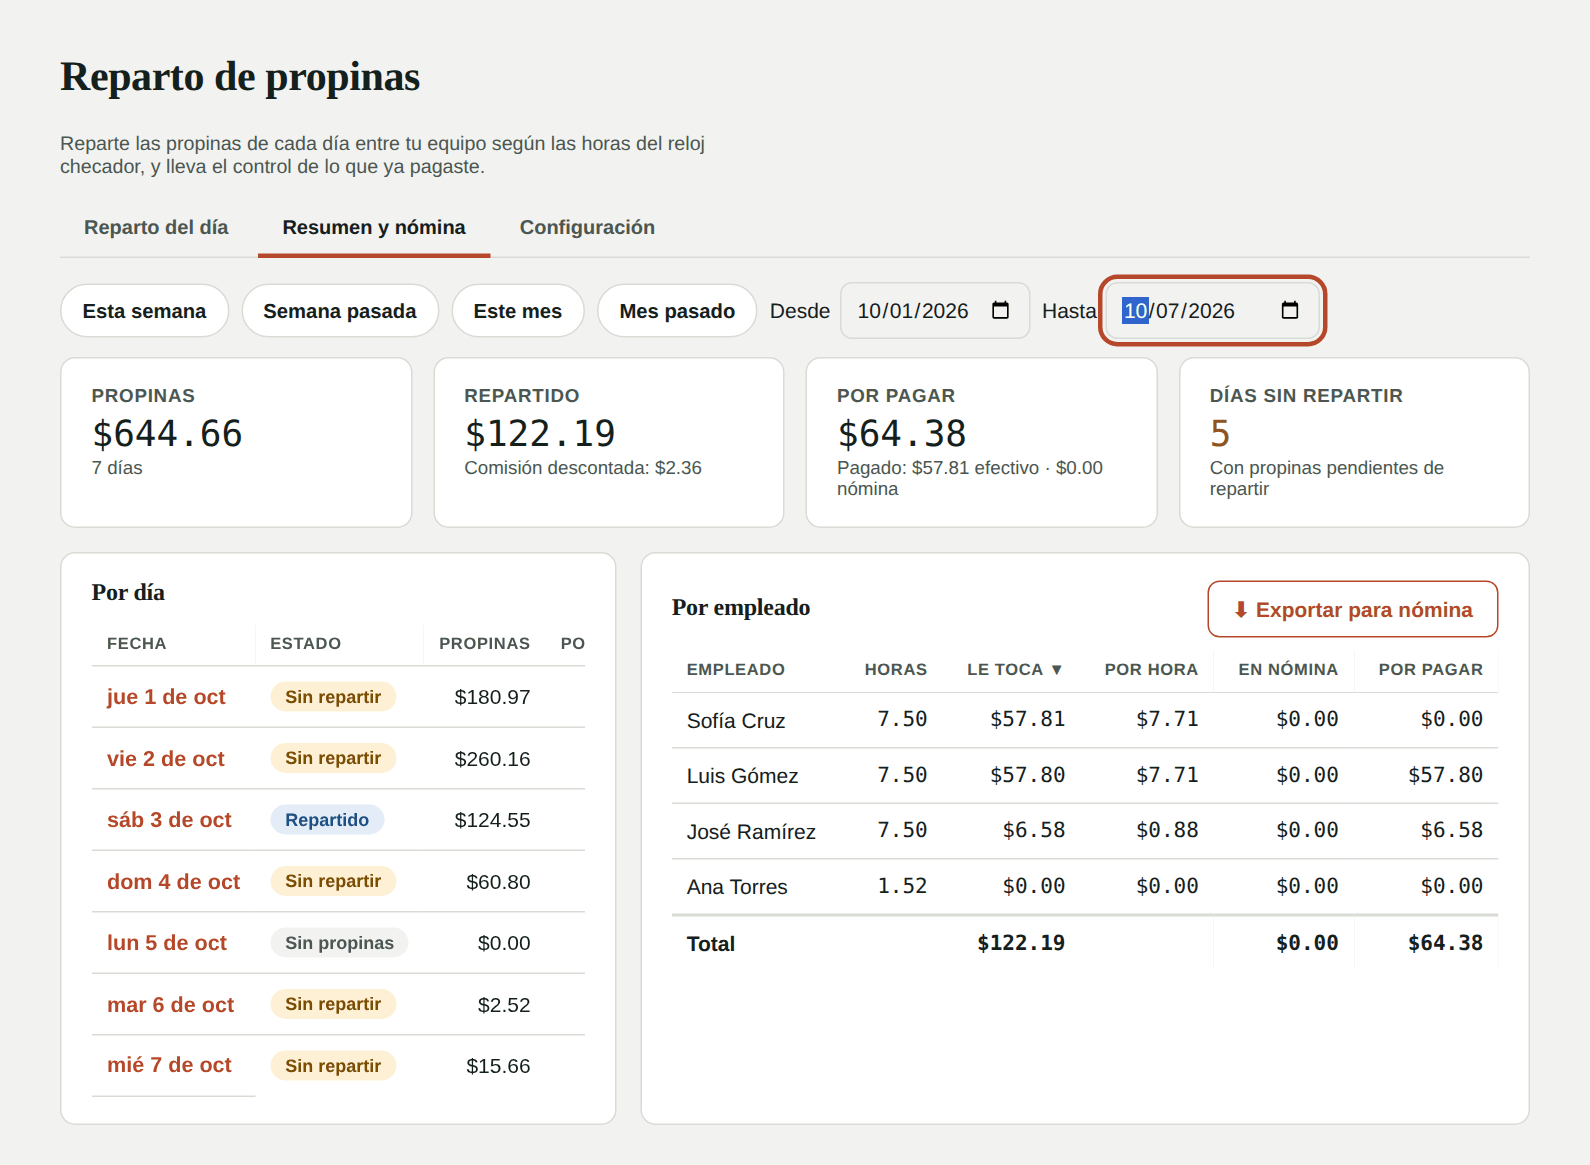The height and width of the screenshot is (1165, 1590).
Task: Select the Luis Gómez employee name
Action: tap(743, 776)
